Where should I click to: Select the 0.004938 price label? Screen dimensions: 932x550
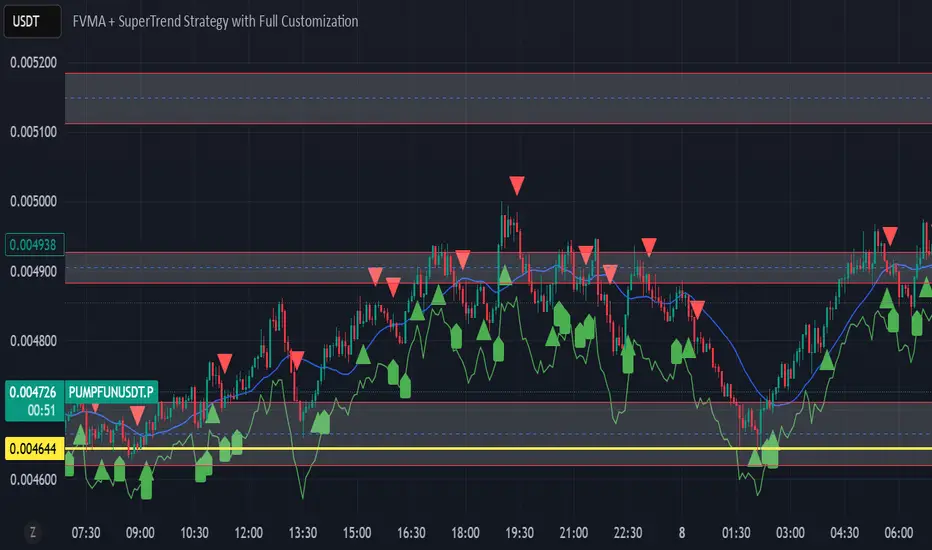34,245
